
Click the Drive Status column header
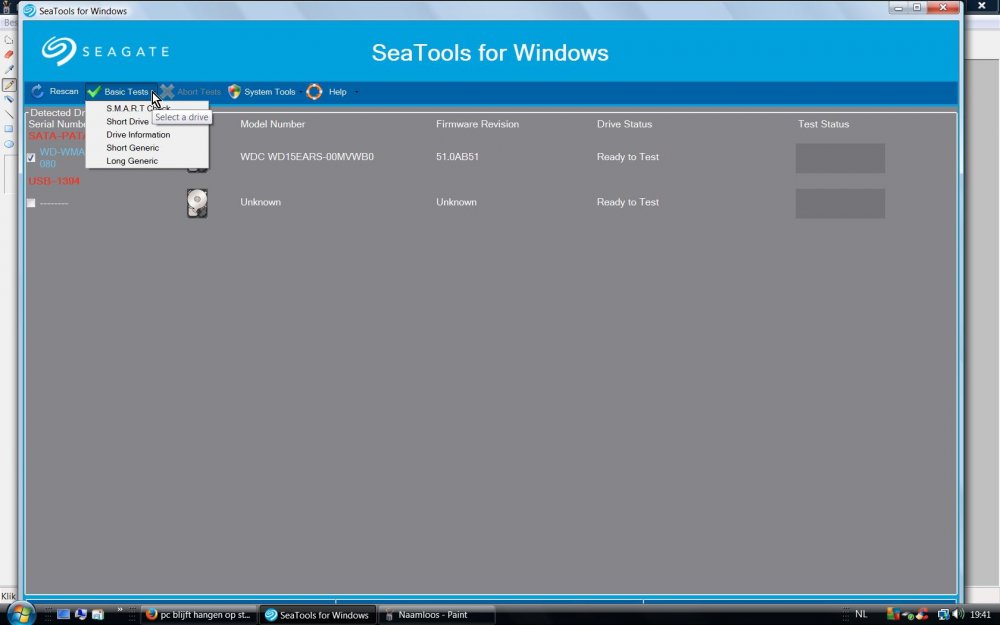point(624,124)
